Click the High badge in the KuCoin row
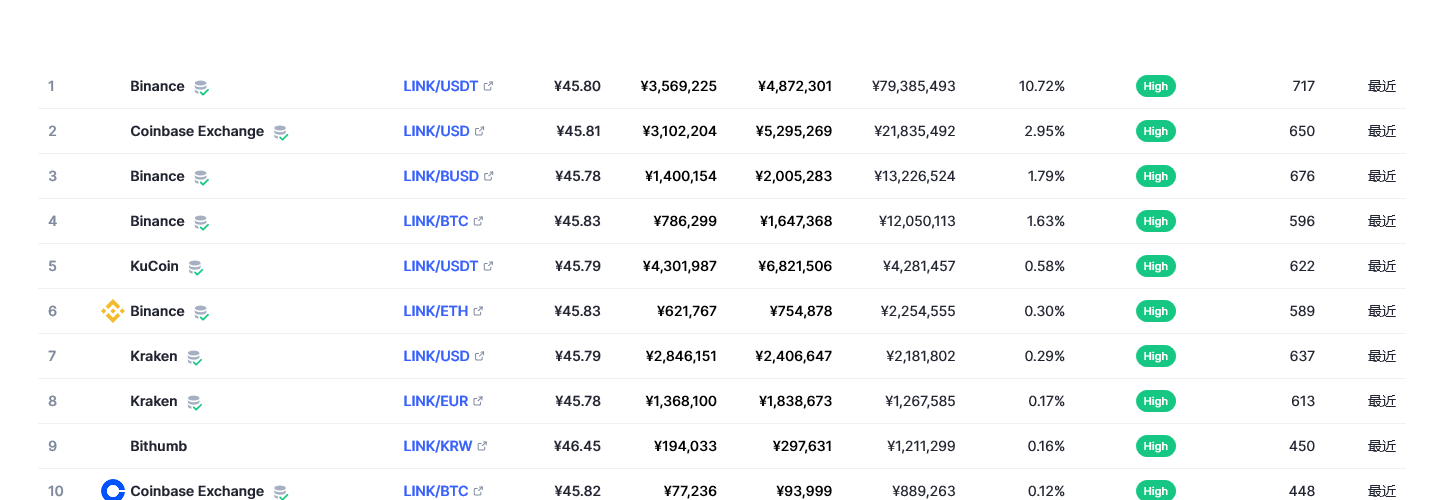The image size is (1450, 500). click(1156, 266)
